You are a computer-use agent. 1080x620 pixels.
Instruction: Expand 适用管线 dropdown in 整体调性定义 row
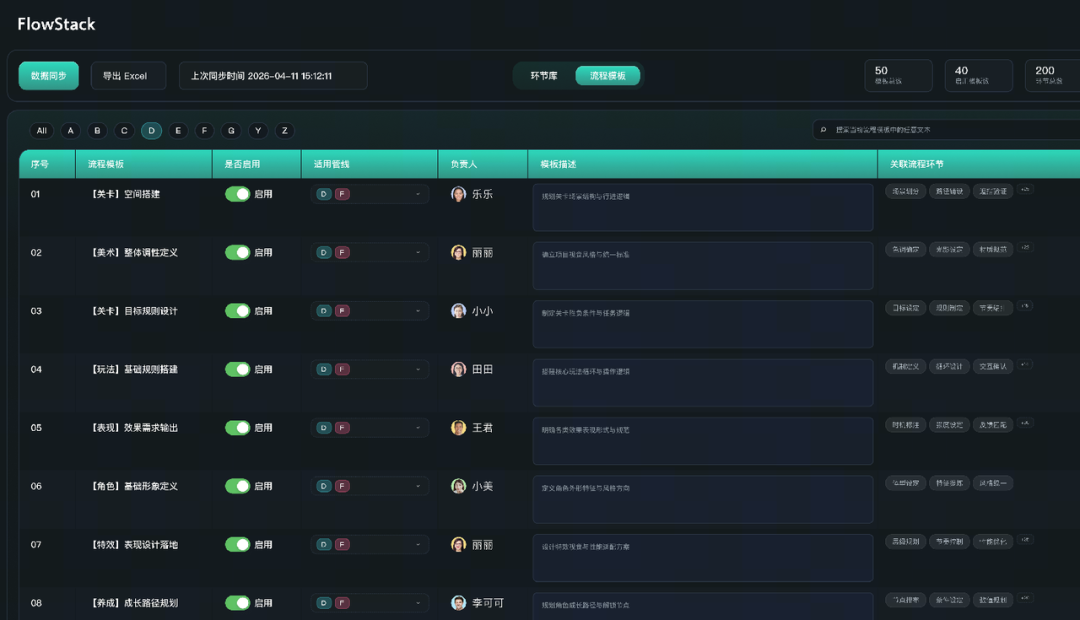[370, 253]
